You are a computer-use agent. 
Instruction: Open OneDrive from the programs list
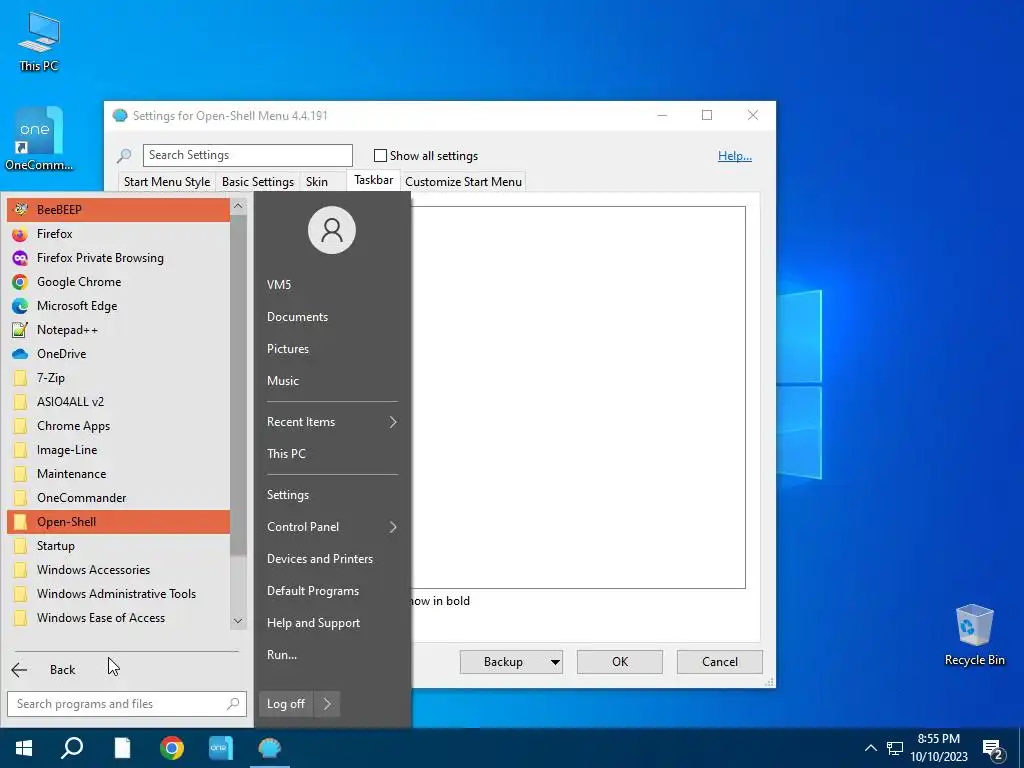118,354
